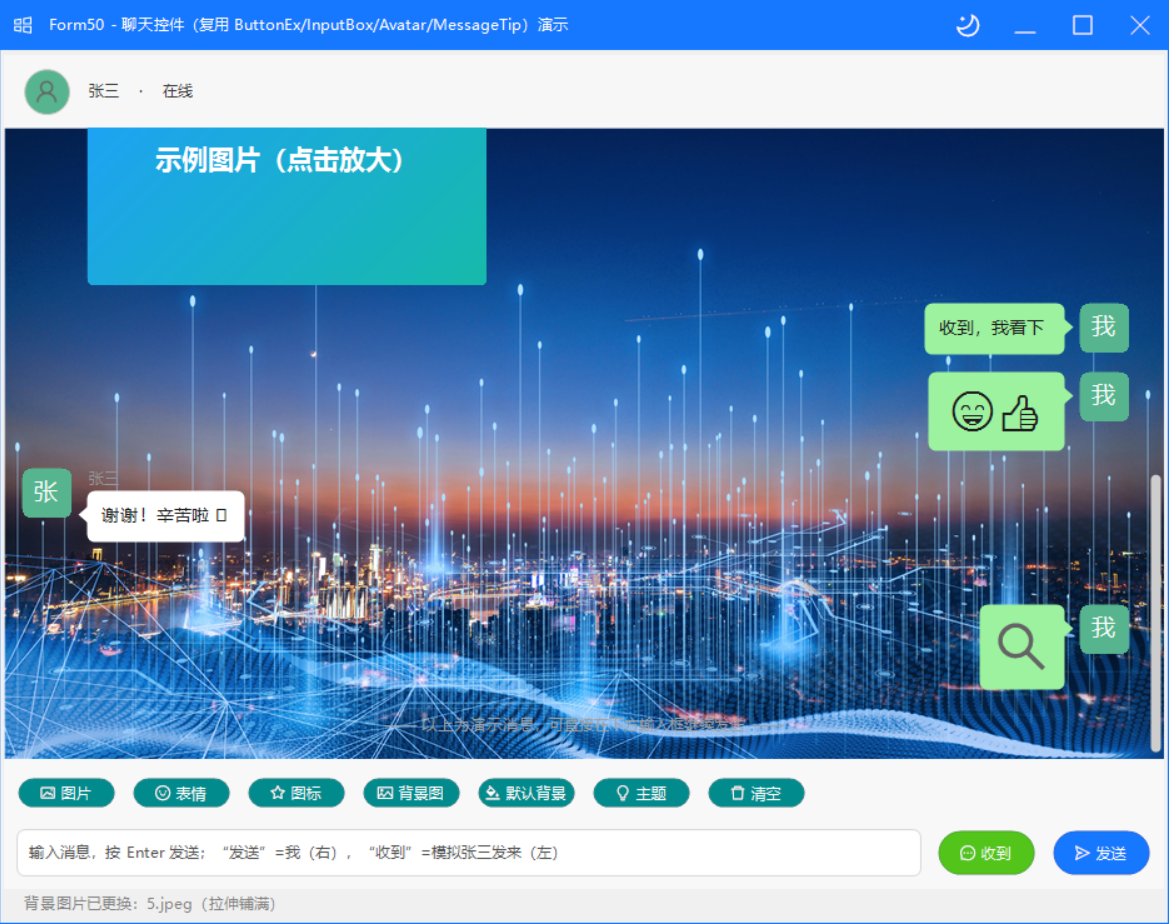The height and width of the screenshot is (924, 1169).
Task: Switch the 主题 theme
Action: [641, 793]
